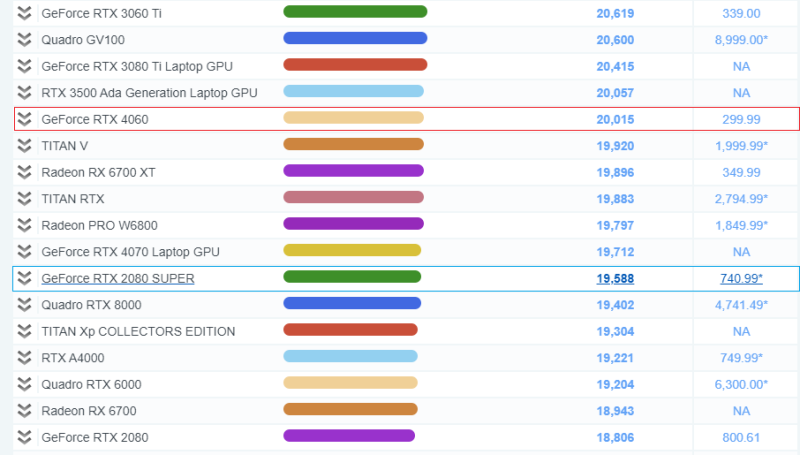Expand the GeForce RTX 4060 row chevron
The width and height of the screenshot is (800, 455).
pyautogui.click(x=24, y=119)
